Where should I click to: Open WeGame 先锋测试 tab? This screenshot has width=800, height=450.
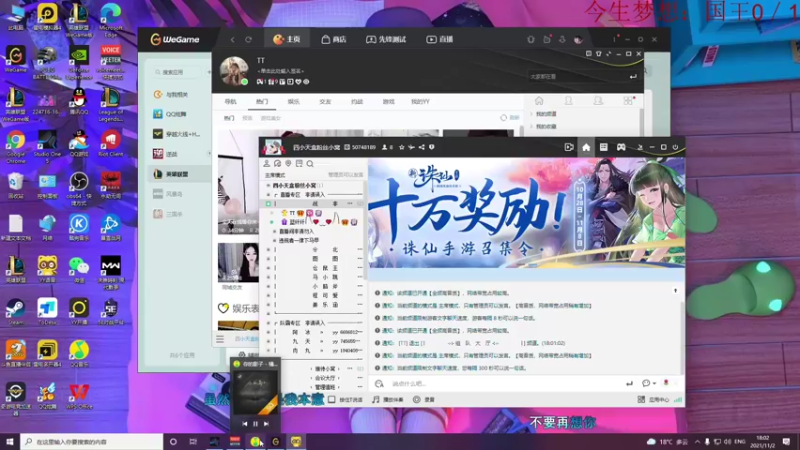386,39
